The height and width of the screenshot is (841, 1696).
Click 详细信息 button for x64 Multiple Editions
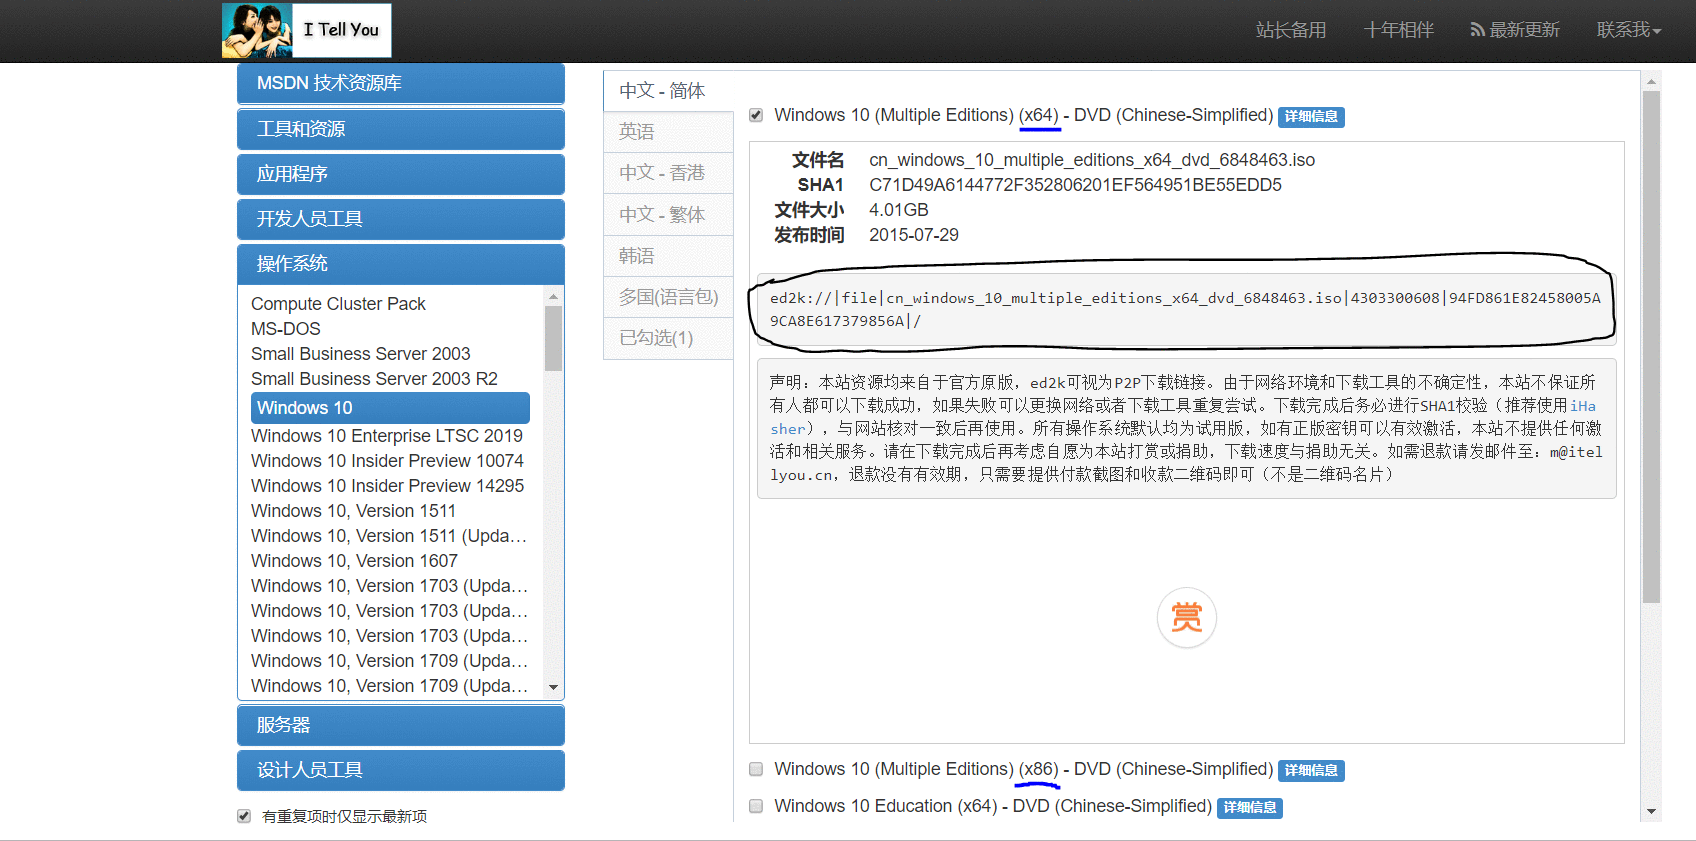click(x=1311, y=117)
